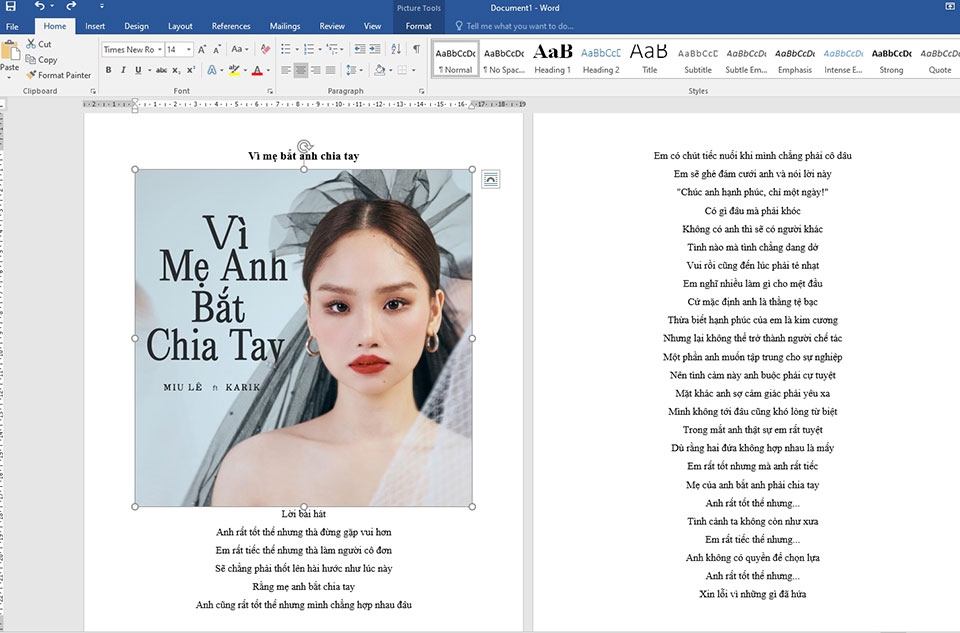Sort text A to Z
Screen dimensions: 960x633
(396, 50)
